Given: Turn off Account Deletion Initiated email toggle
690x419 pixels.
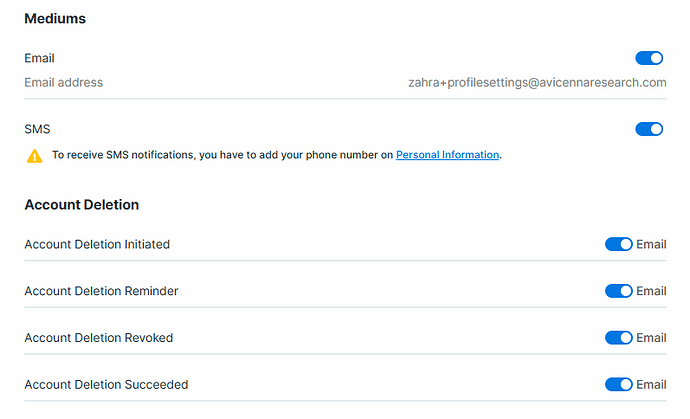Looking at the screenshot, I should point(619,244).
